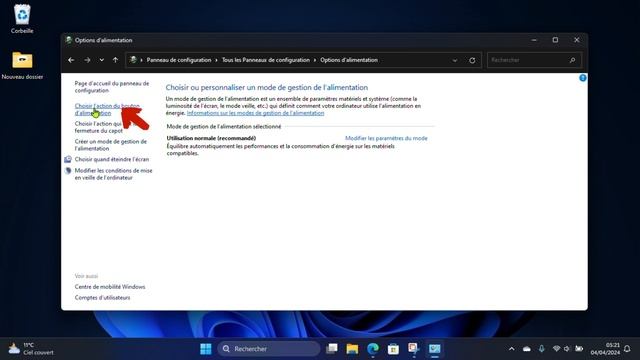
Task: Click the taskbar Rechercher search box
Action: point(269,349)
